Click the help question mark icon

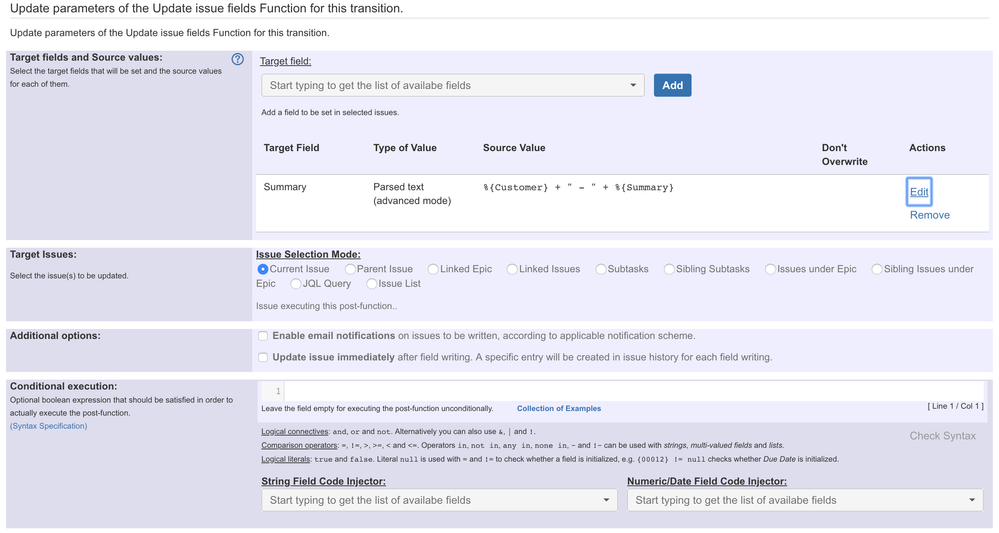[x=237, y=59]
